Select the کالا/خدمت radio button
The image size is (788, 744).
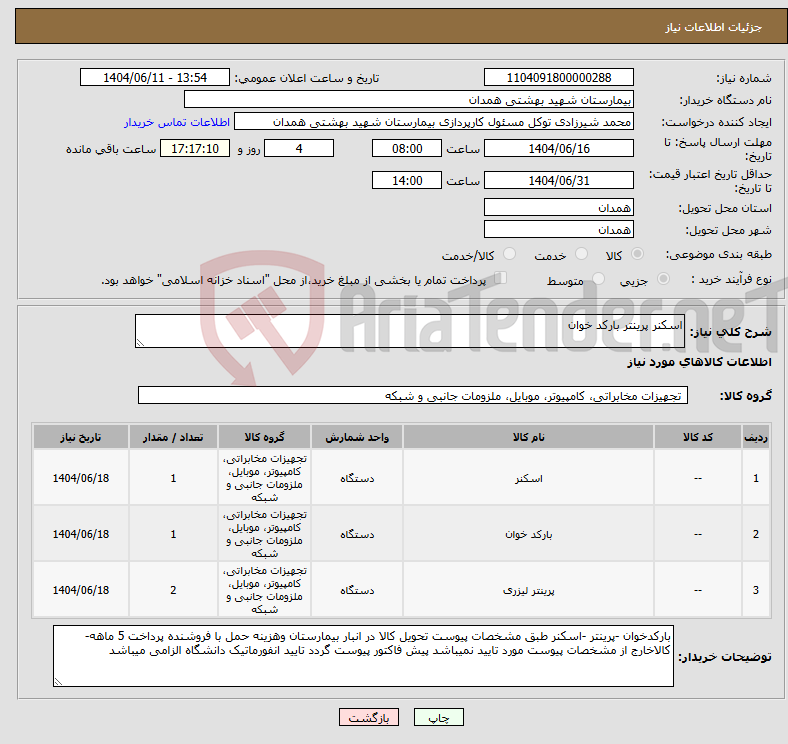pos(509,254)
